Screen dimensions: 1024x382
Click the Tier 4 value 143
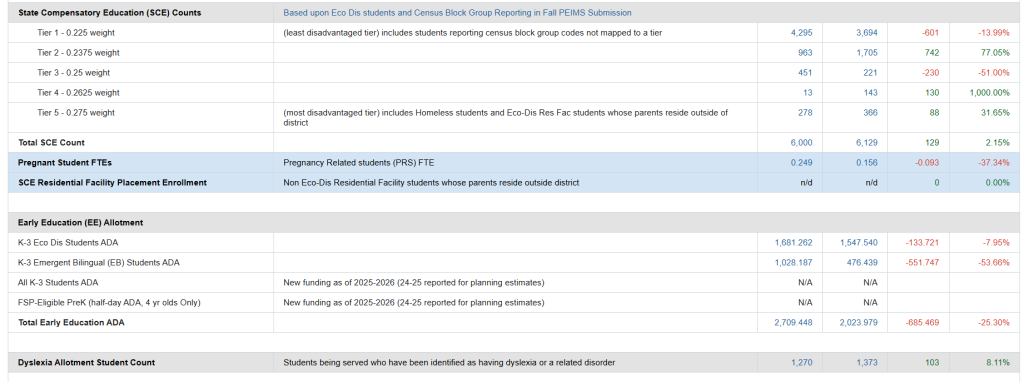coord(871,93)
